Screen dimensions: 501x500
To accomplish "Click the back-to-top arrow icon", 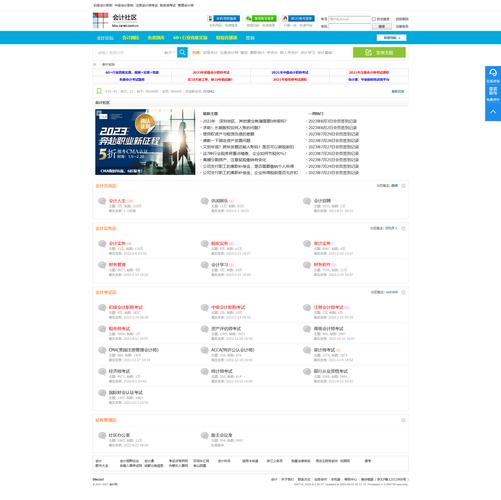I will pyautogui.click(x=493, y=112).
